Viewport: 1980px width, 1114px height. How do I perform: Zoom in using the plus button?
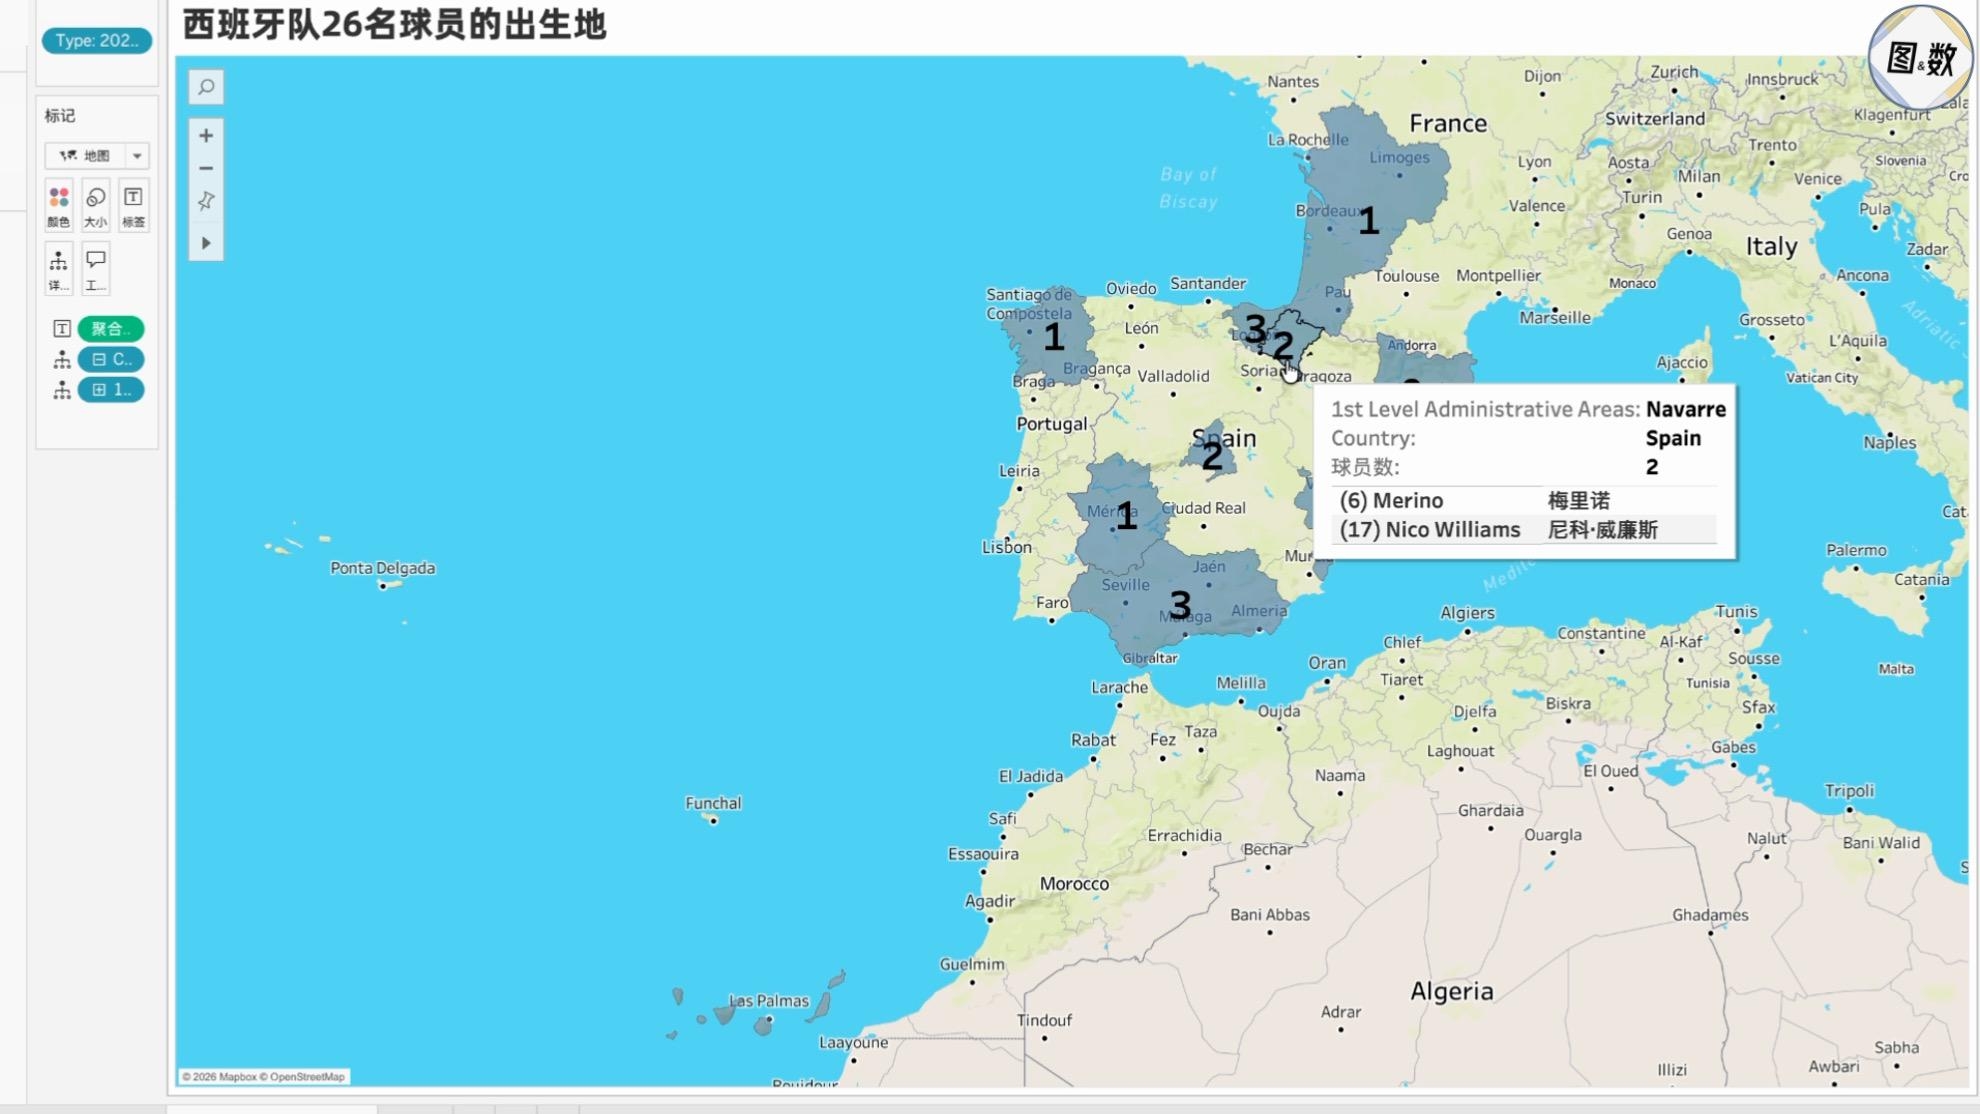[206, 136]
